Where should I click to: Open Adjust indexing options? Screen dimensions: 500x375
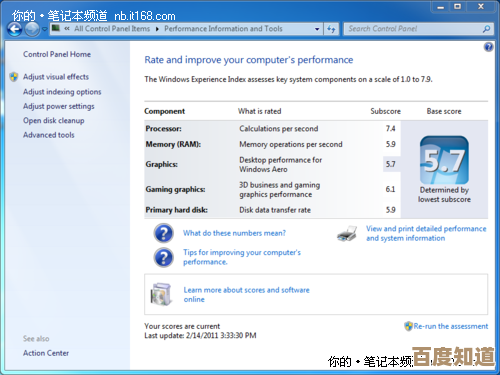click(x=62, y=92)
